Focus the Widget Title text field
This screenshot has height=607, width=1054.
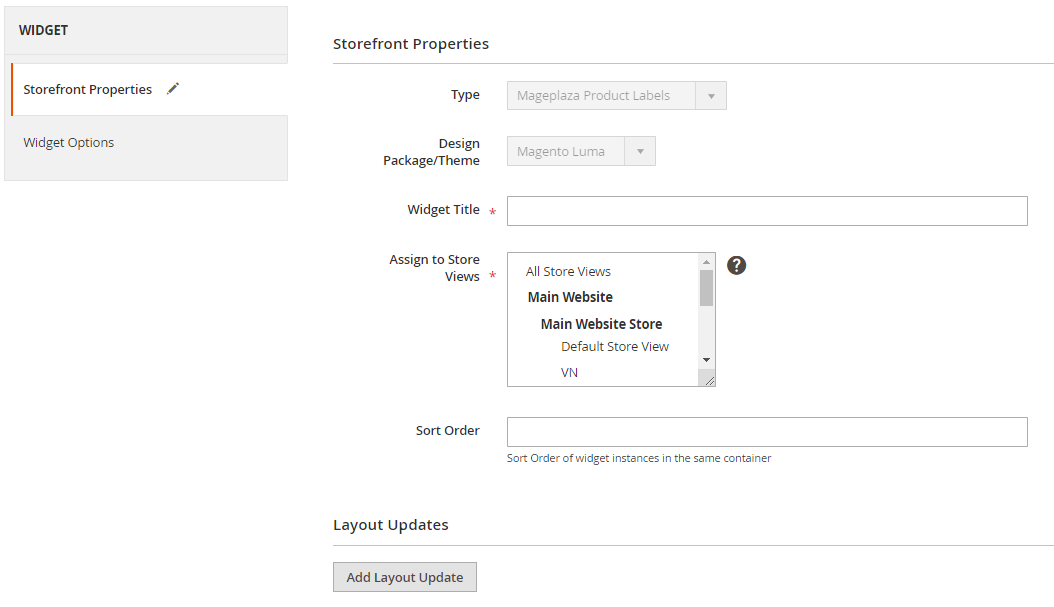tap(766, 211)
